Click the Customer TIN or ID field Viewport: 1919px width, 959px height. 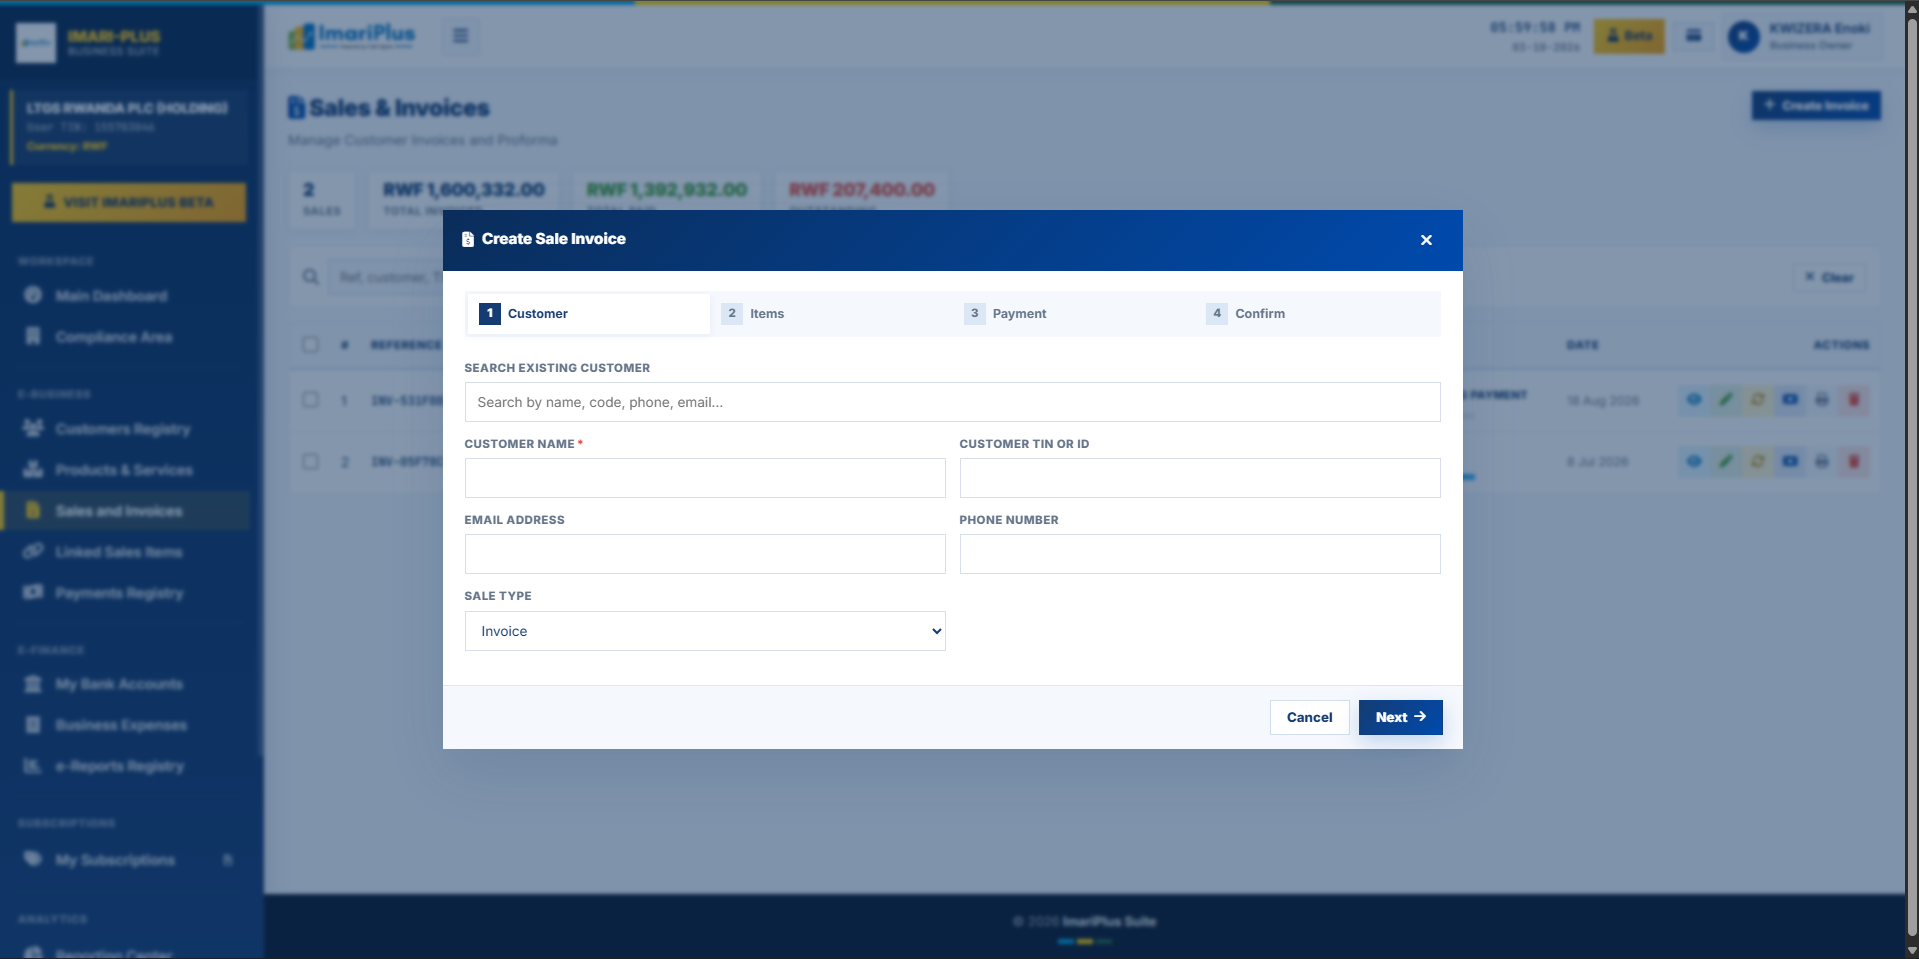coord(1200,478)
